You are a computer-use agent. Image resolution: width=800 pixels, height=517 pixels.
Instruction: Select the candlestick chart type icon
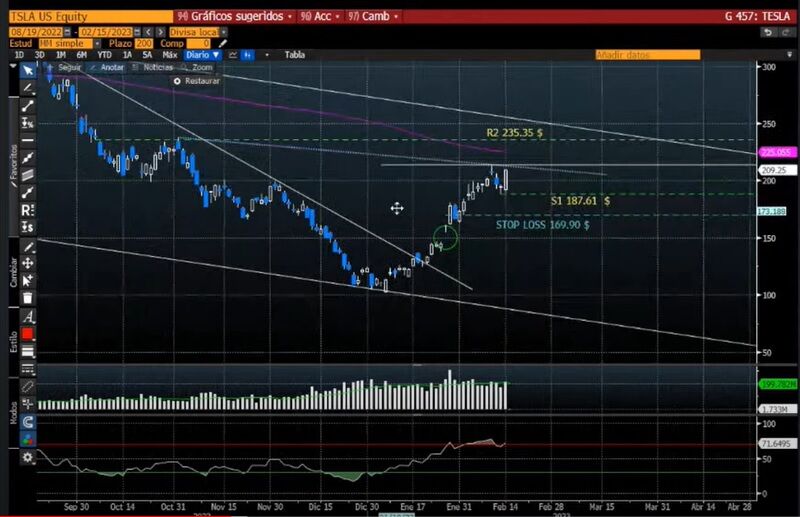click(x=248, y=55)
